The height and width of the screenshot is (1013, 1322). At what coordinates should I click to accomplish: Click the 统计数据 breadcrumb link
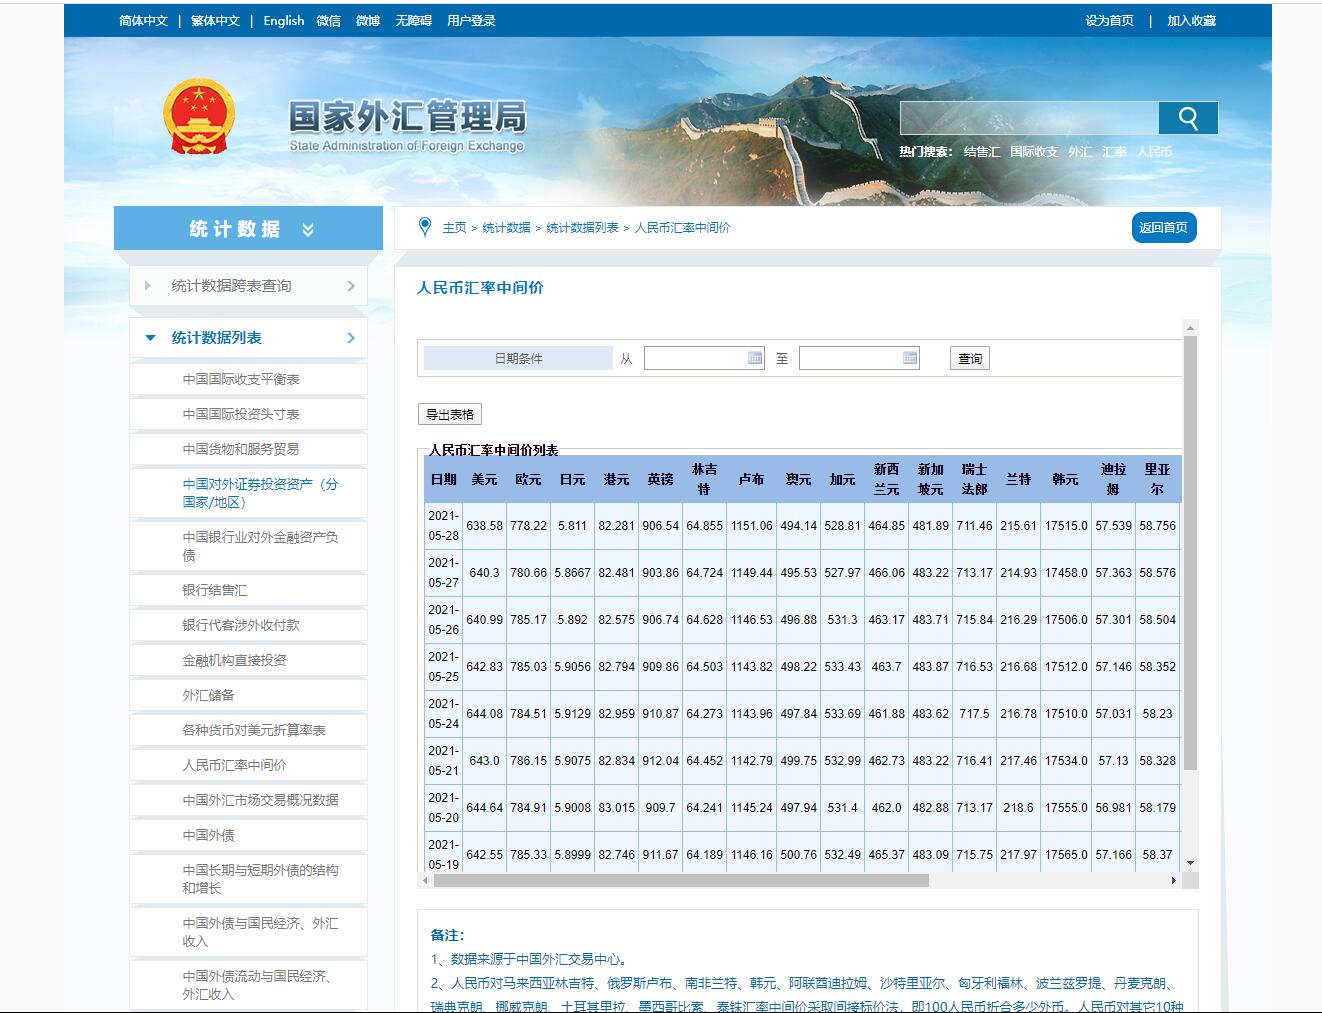(506, 228)
